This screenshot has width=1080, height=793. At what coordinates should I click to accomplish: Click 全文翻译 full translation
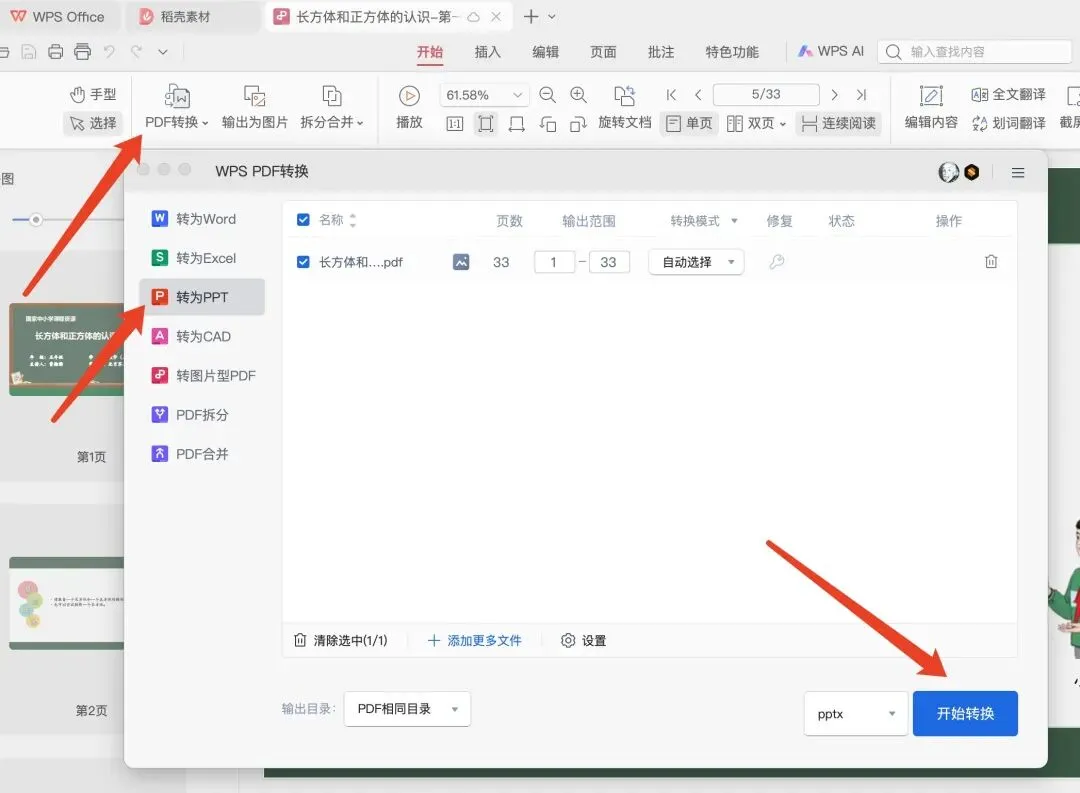1008,94
